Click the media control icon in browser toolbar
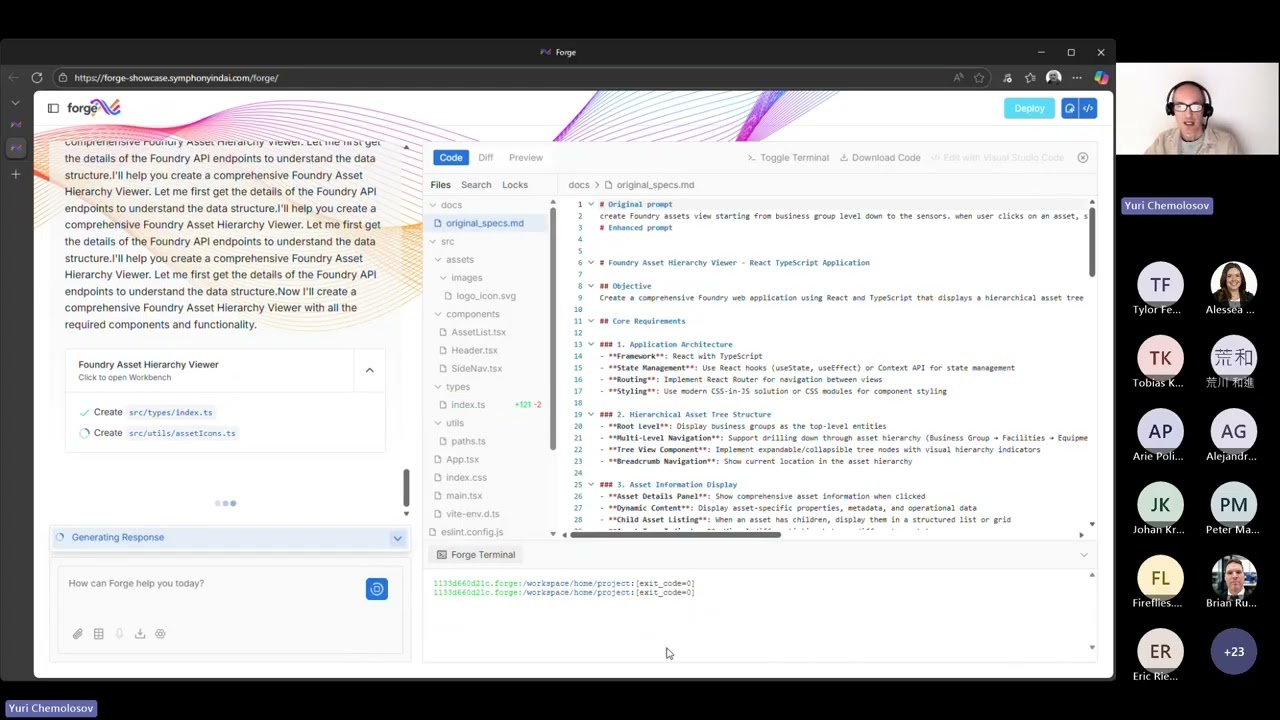1280x720 pixels. coord(1007,77)
